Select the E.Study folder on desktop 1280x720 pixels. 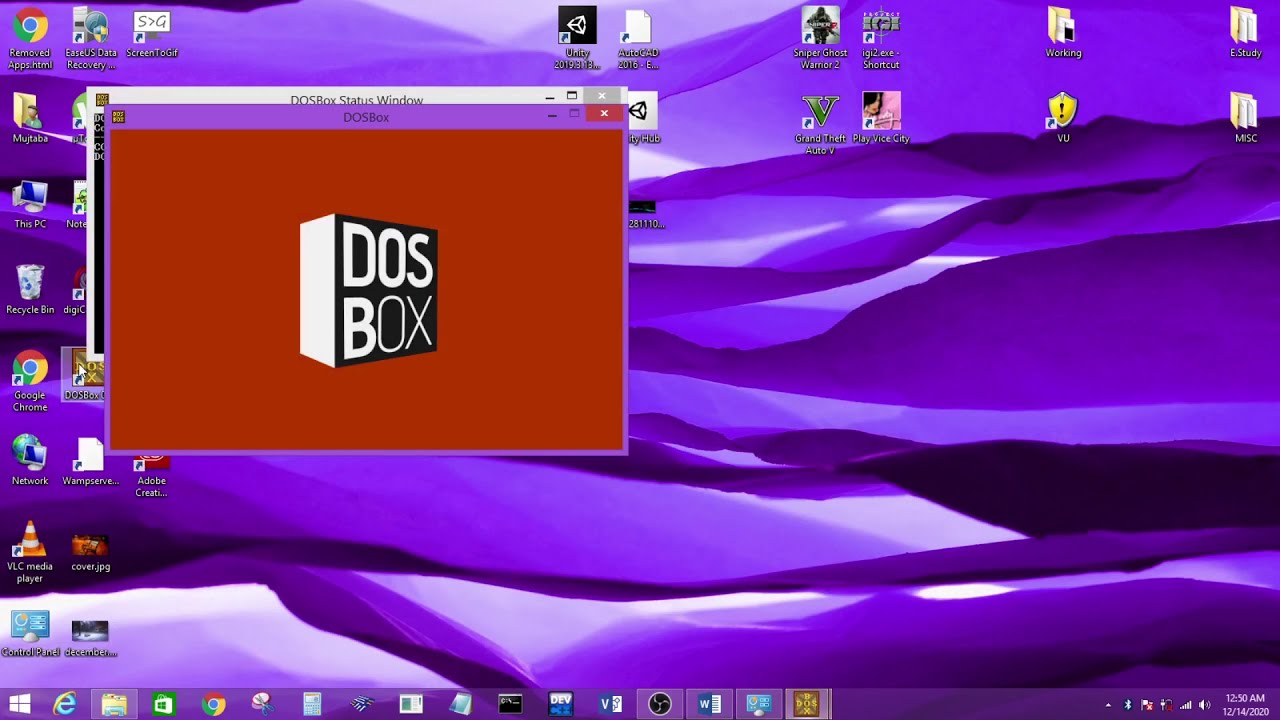(x=1245, y=33)
